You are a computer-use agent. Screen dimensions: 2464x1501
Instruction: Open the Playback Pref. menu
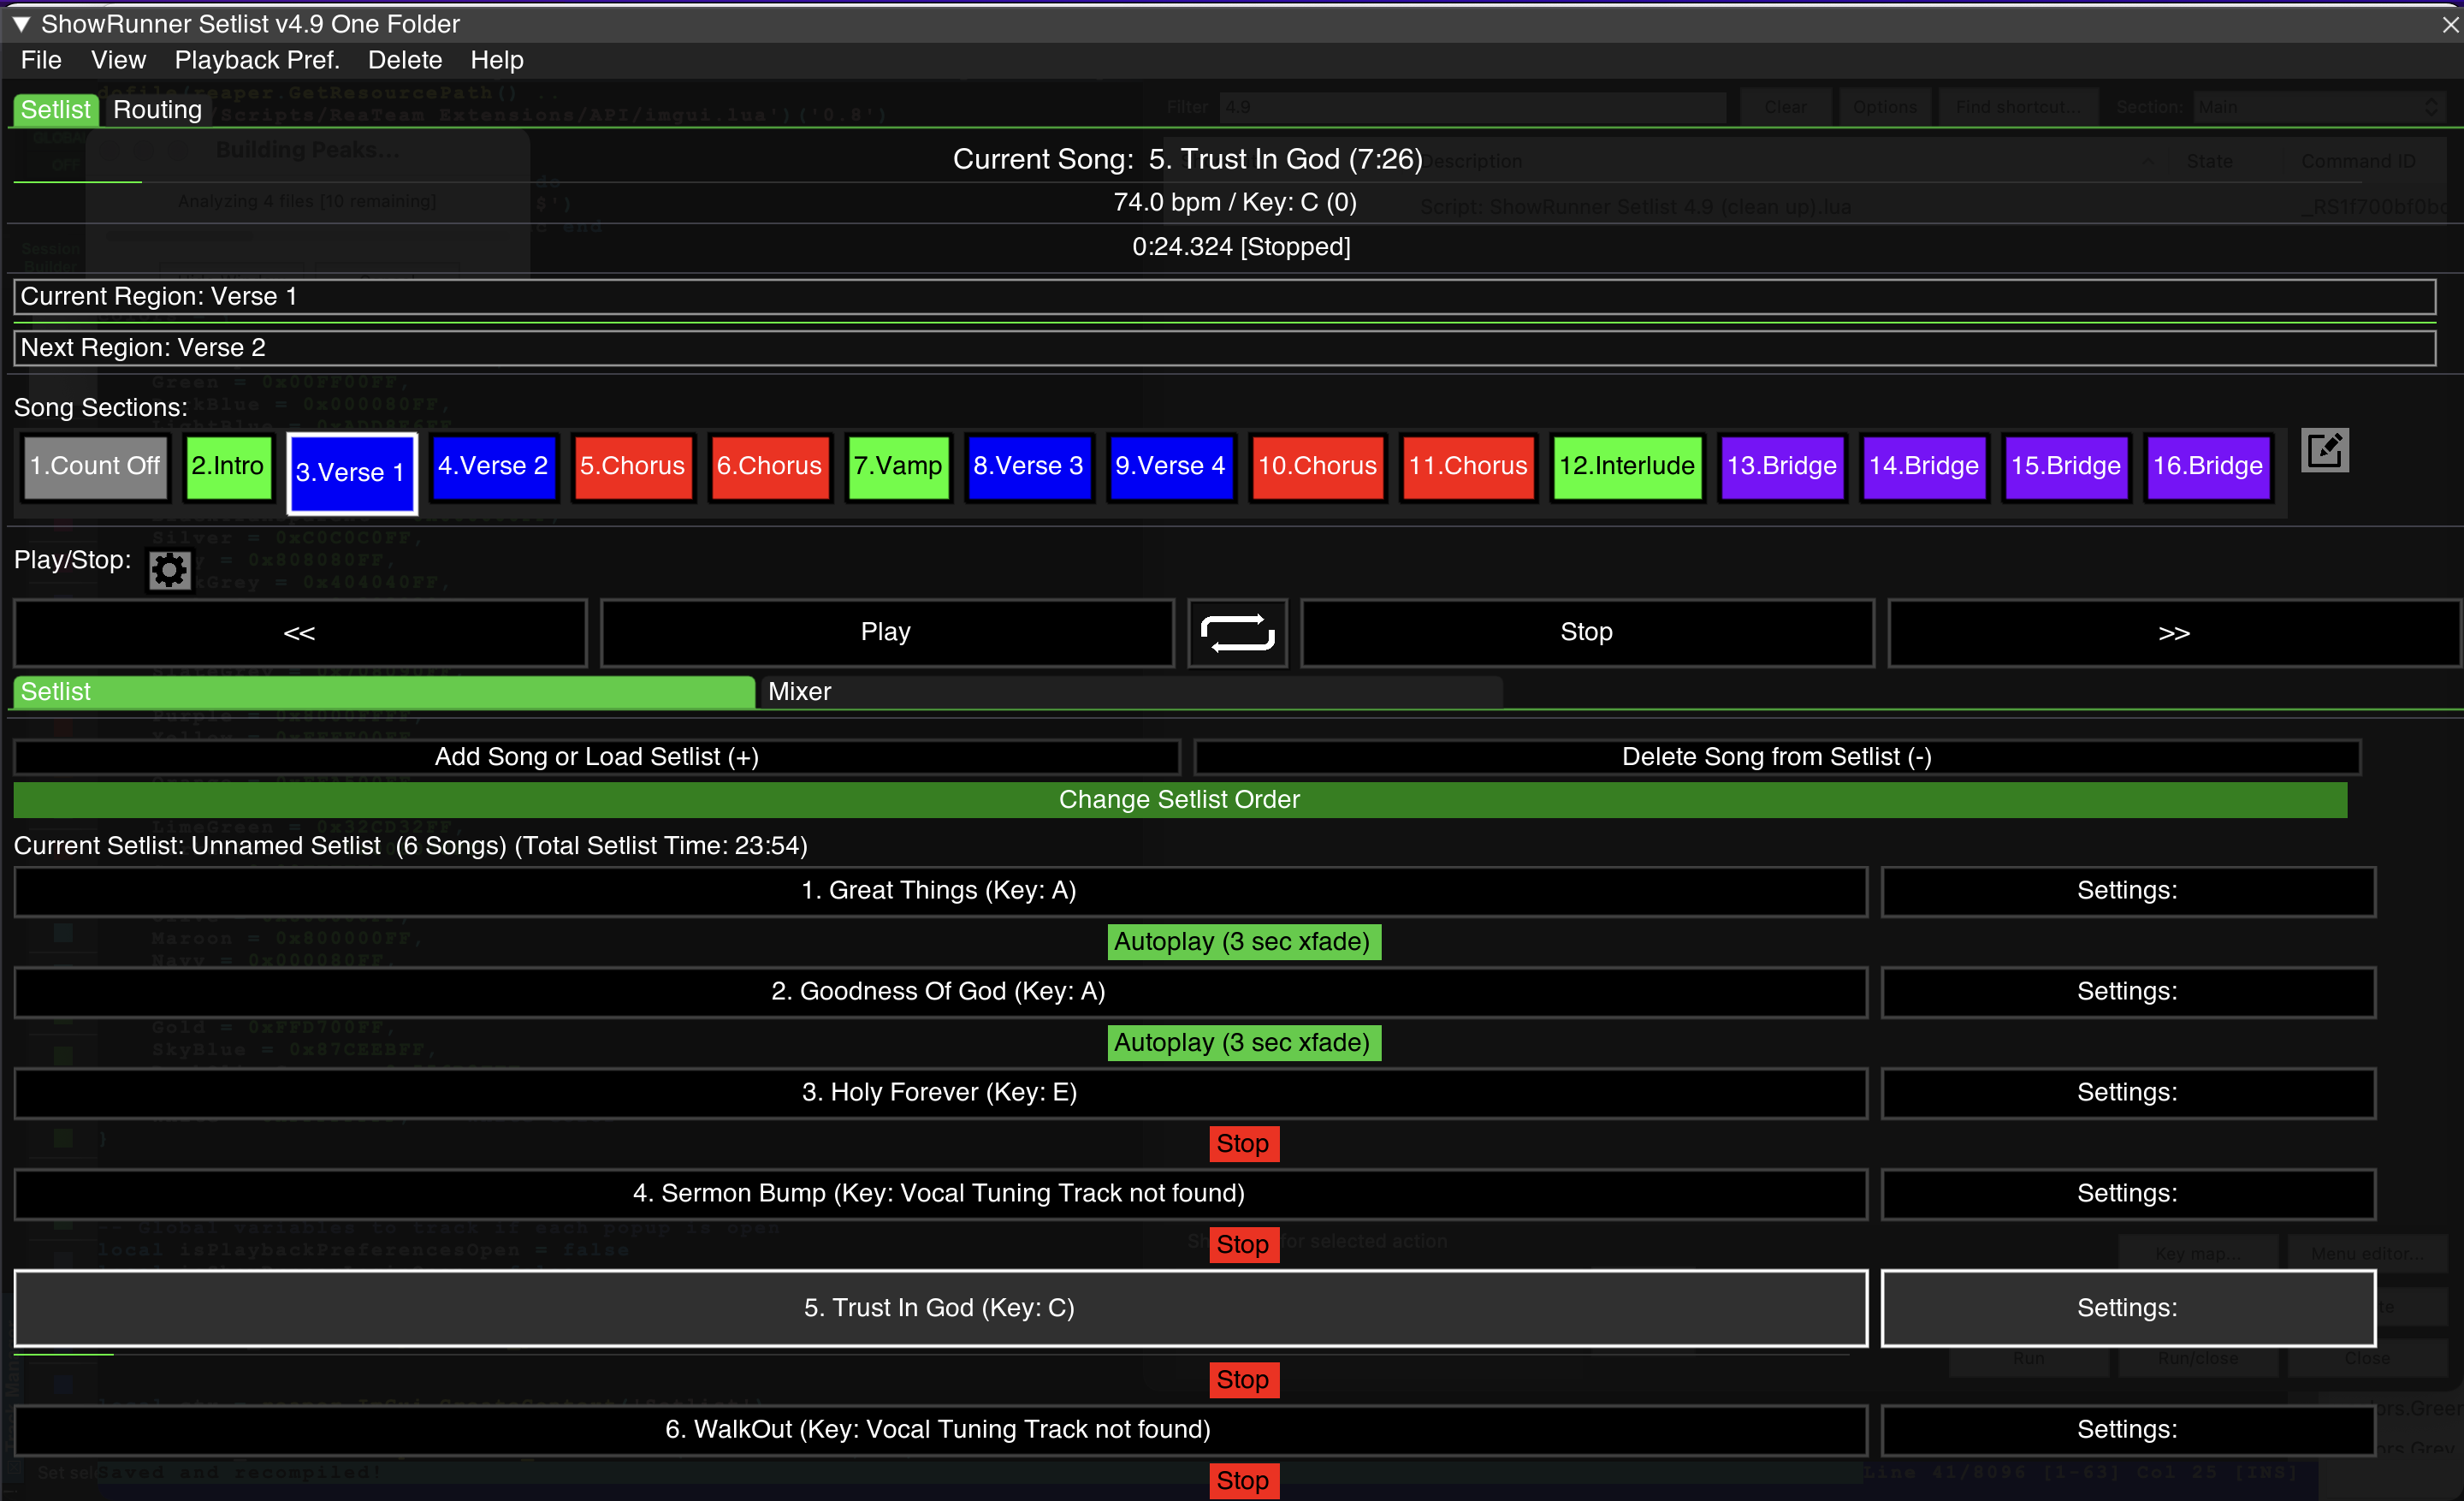pos(257,60)
